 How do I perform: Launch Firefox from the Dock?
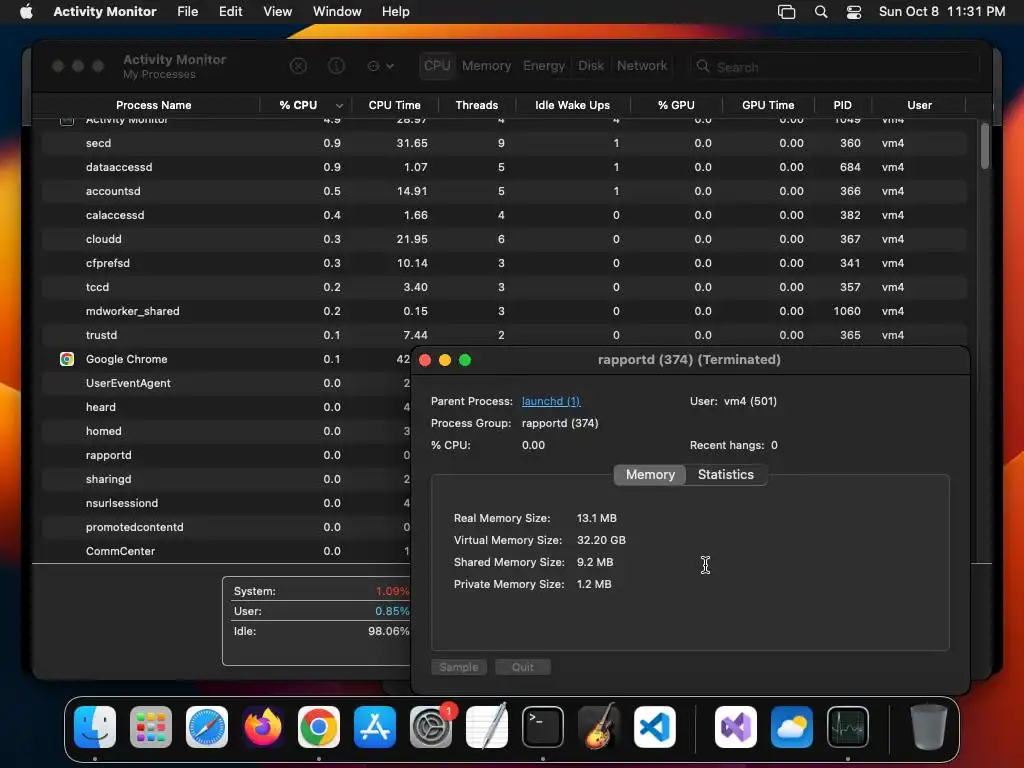click(x=263, y=727)
